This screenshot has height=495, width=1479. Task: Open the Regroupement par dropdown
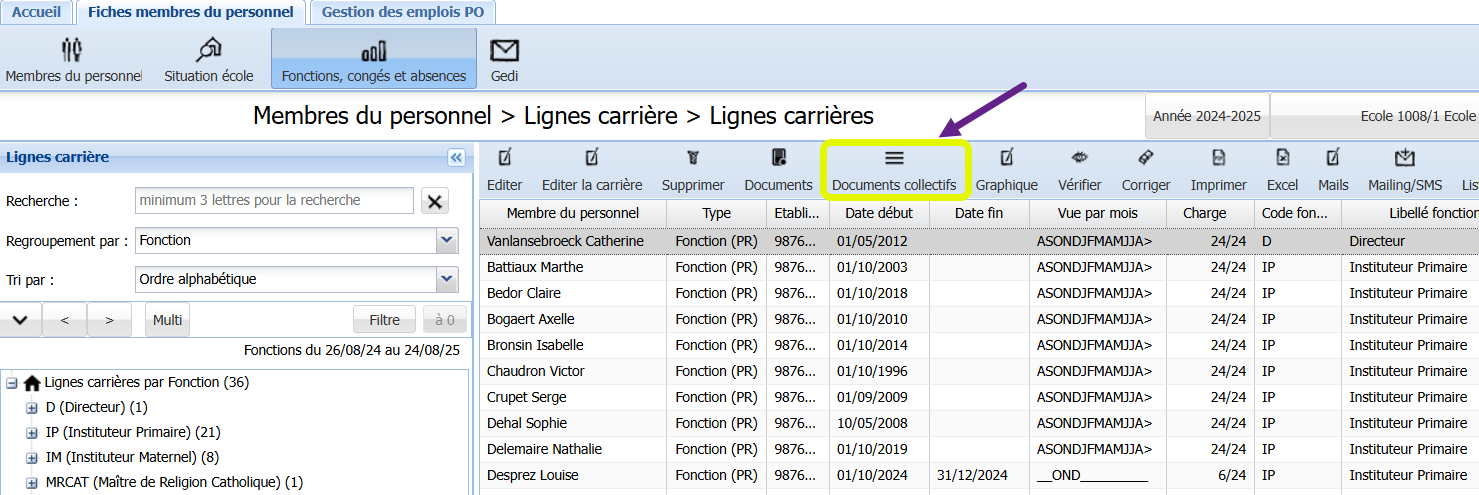pos(447,241)
